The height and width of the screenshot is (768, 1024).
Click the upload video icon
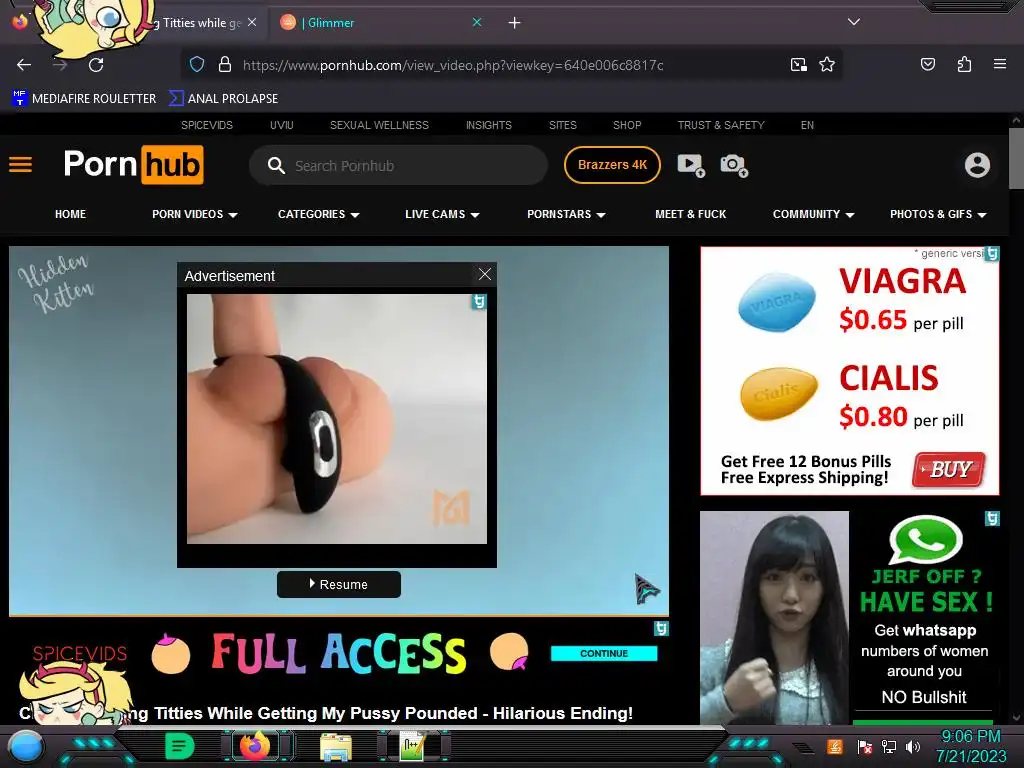(691, 165)
